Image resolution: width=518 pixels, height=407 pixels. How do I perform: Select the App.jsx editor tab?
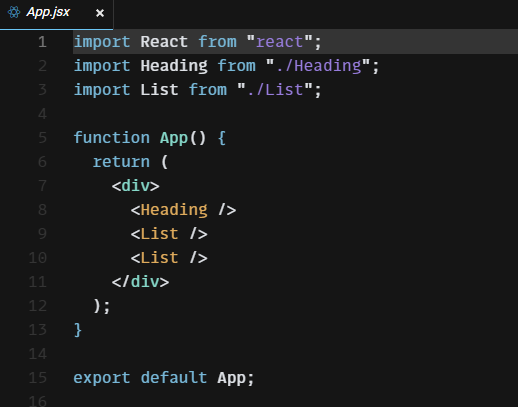(56, 14)
